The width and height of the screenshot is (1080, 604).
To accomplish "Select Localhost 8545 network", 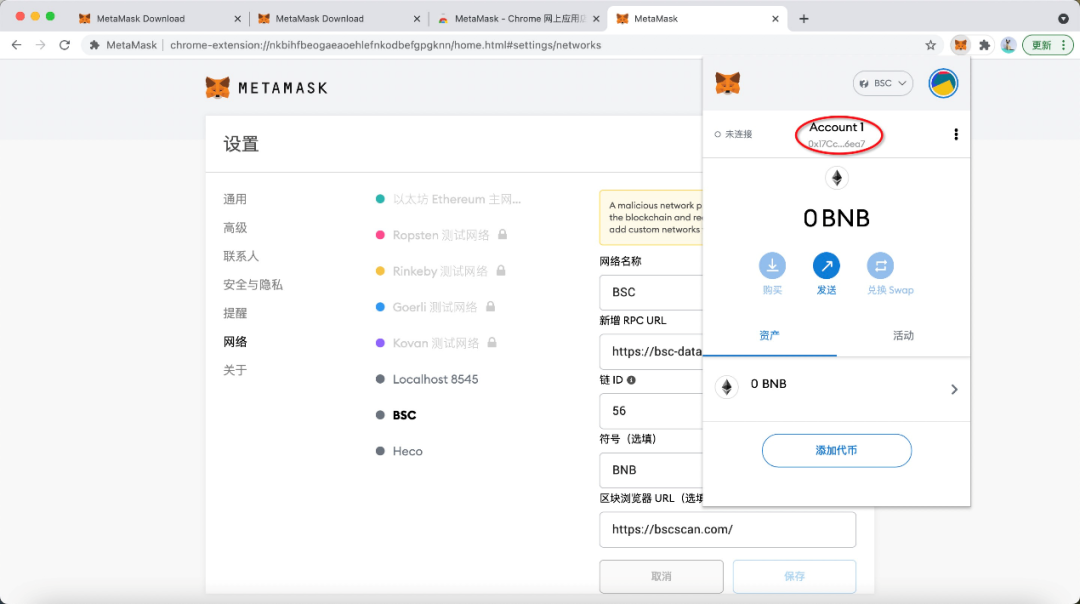I will pos(435,379).
